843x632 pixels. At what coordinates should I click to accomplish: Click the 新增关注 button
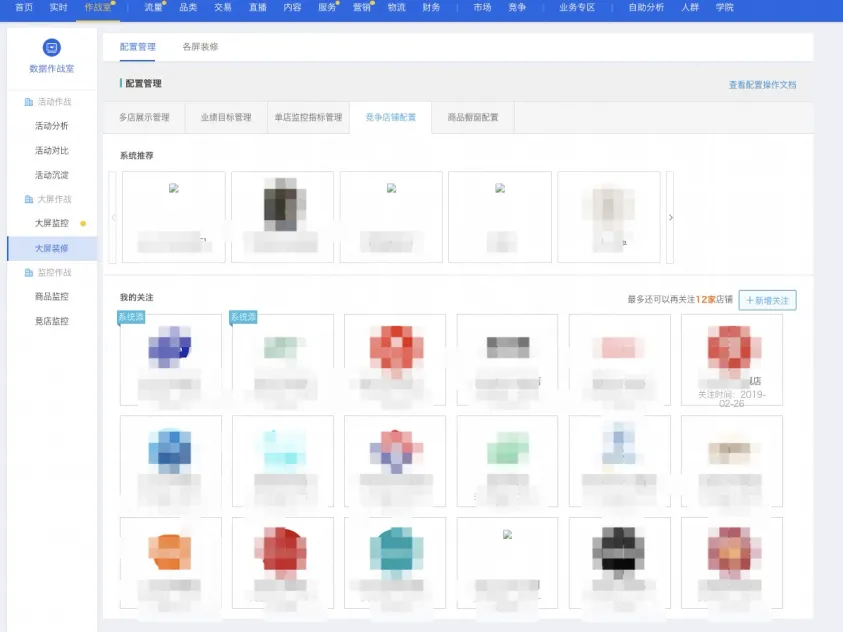click(768, 300)
